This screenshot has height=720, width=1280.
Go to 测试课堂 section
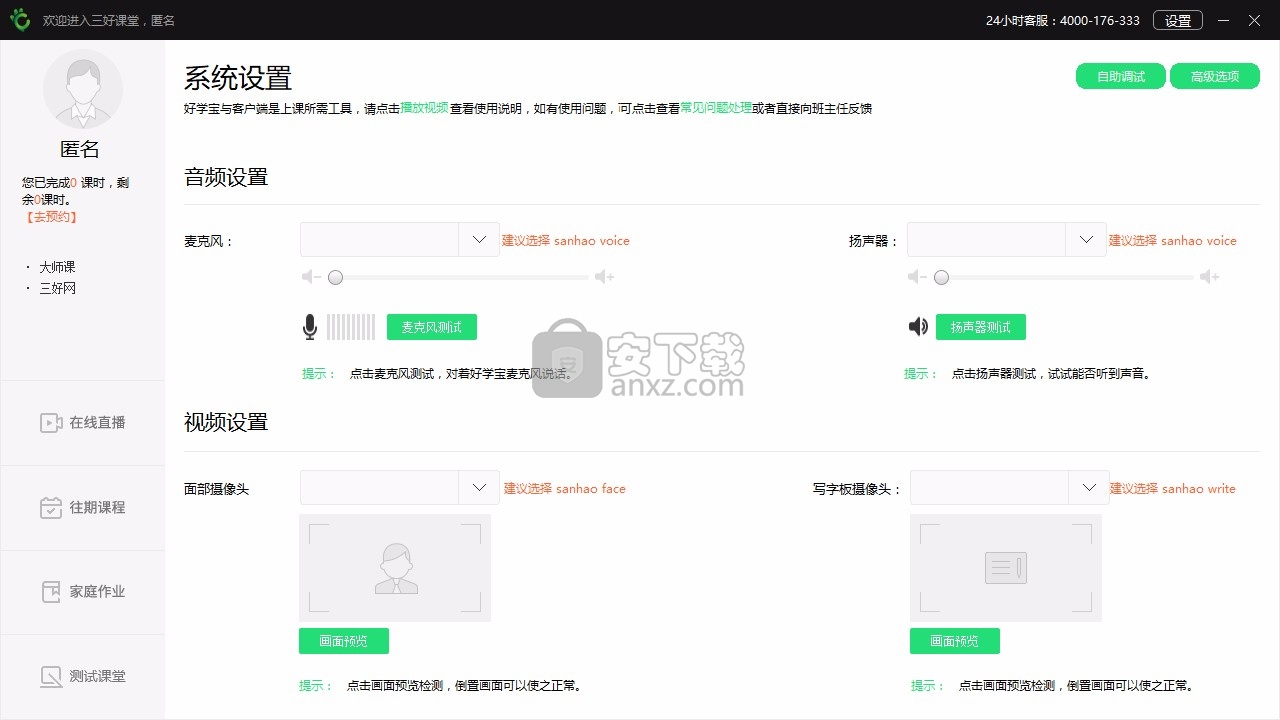(x=83, y=676)
